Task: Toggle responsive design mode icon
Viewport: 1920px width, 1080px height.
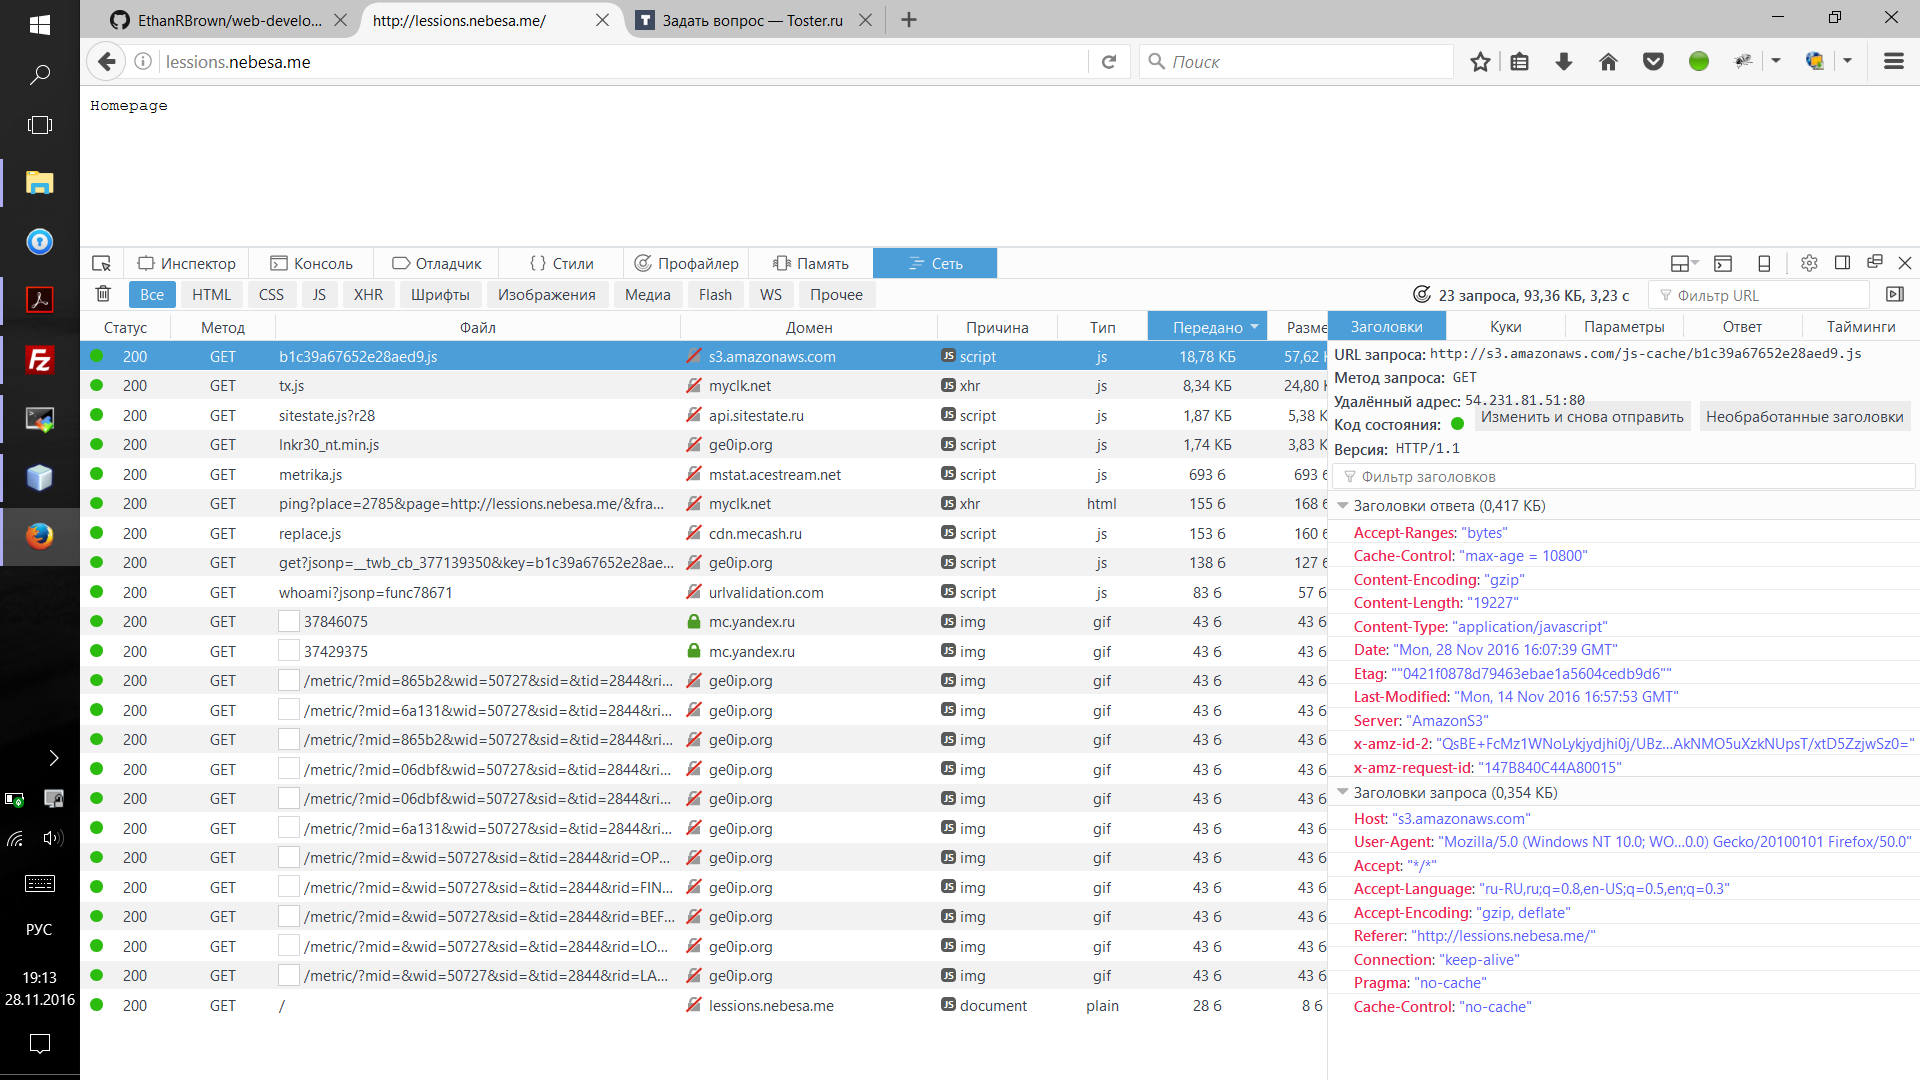Action: click(1764, 263)
